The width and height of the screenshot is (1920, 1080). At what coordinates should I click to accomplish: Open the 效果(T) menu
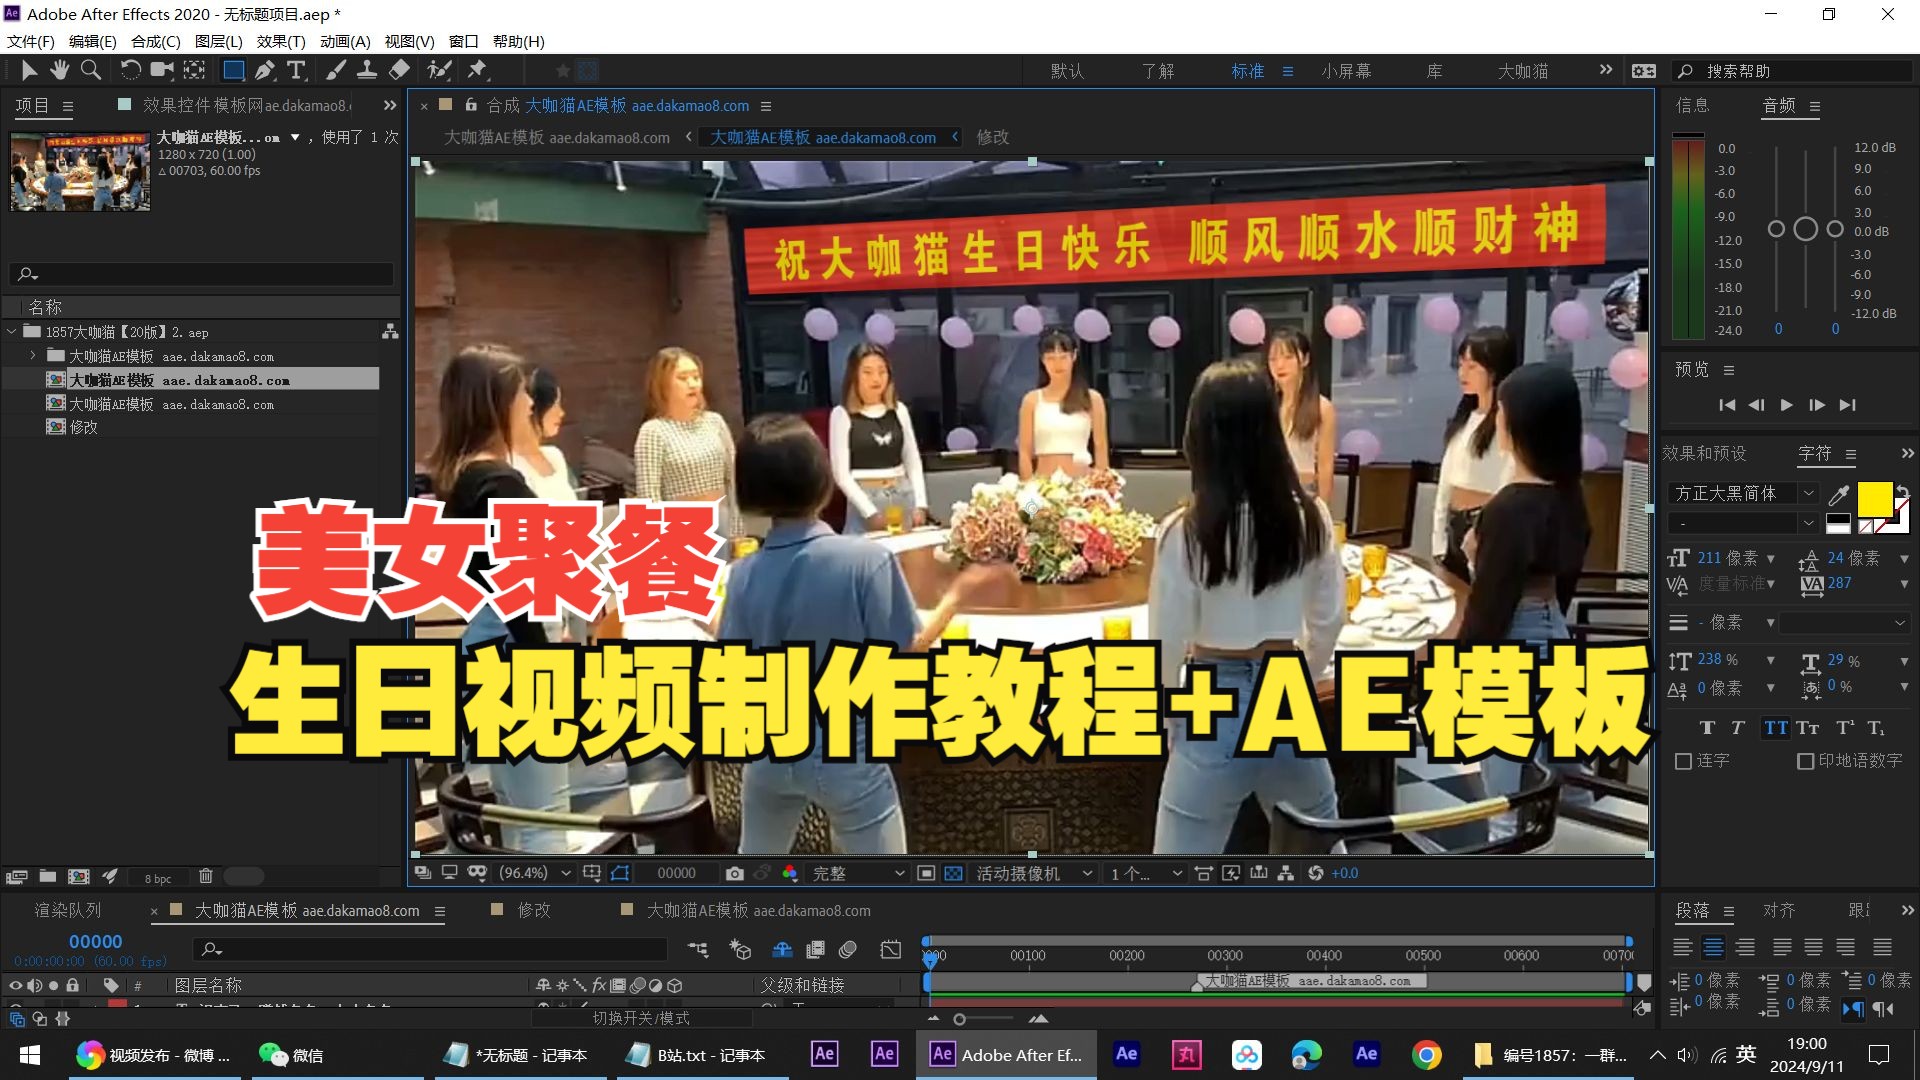click(281, 41)
